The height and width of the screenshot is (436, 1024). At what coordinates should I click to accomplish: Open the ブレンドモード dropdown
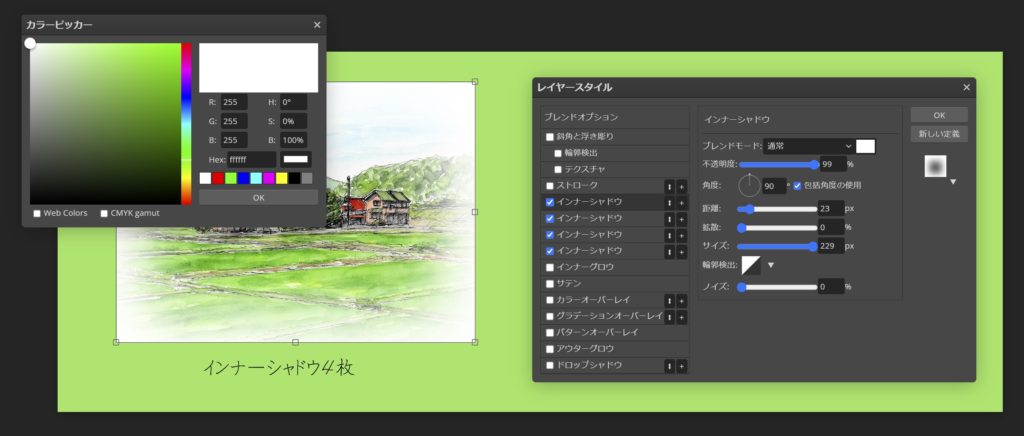pyautogui.click(x=808, y=146)
